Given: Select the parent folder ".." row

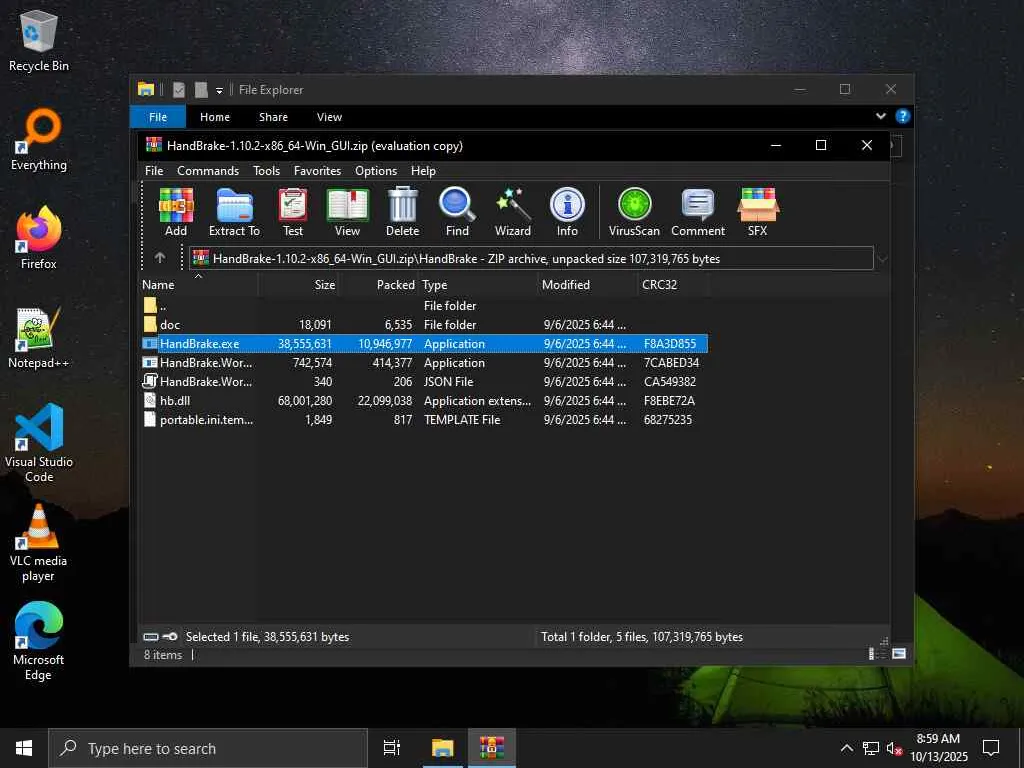Looking at the screenshot, I should pos(424,306).
